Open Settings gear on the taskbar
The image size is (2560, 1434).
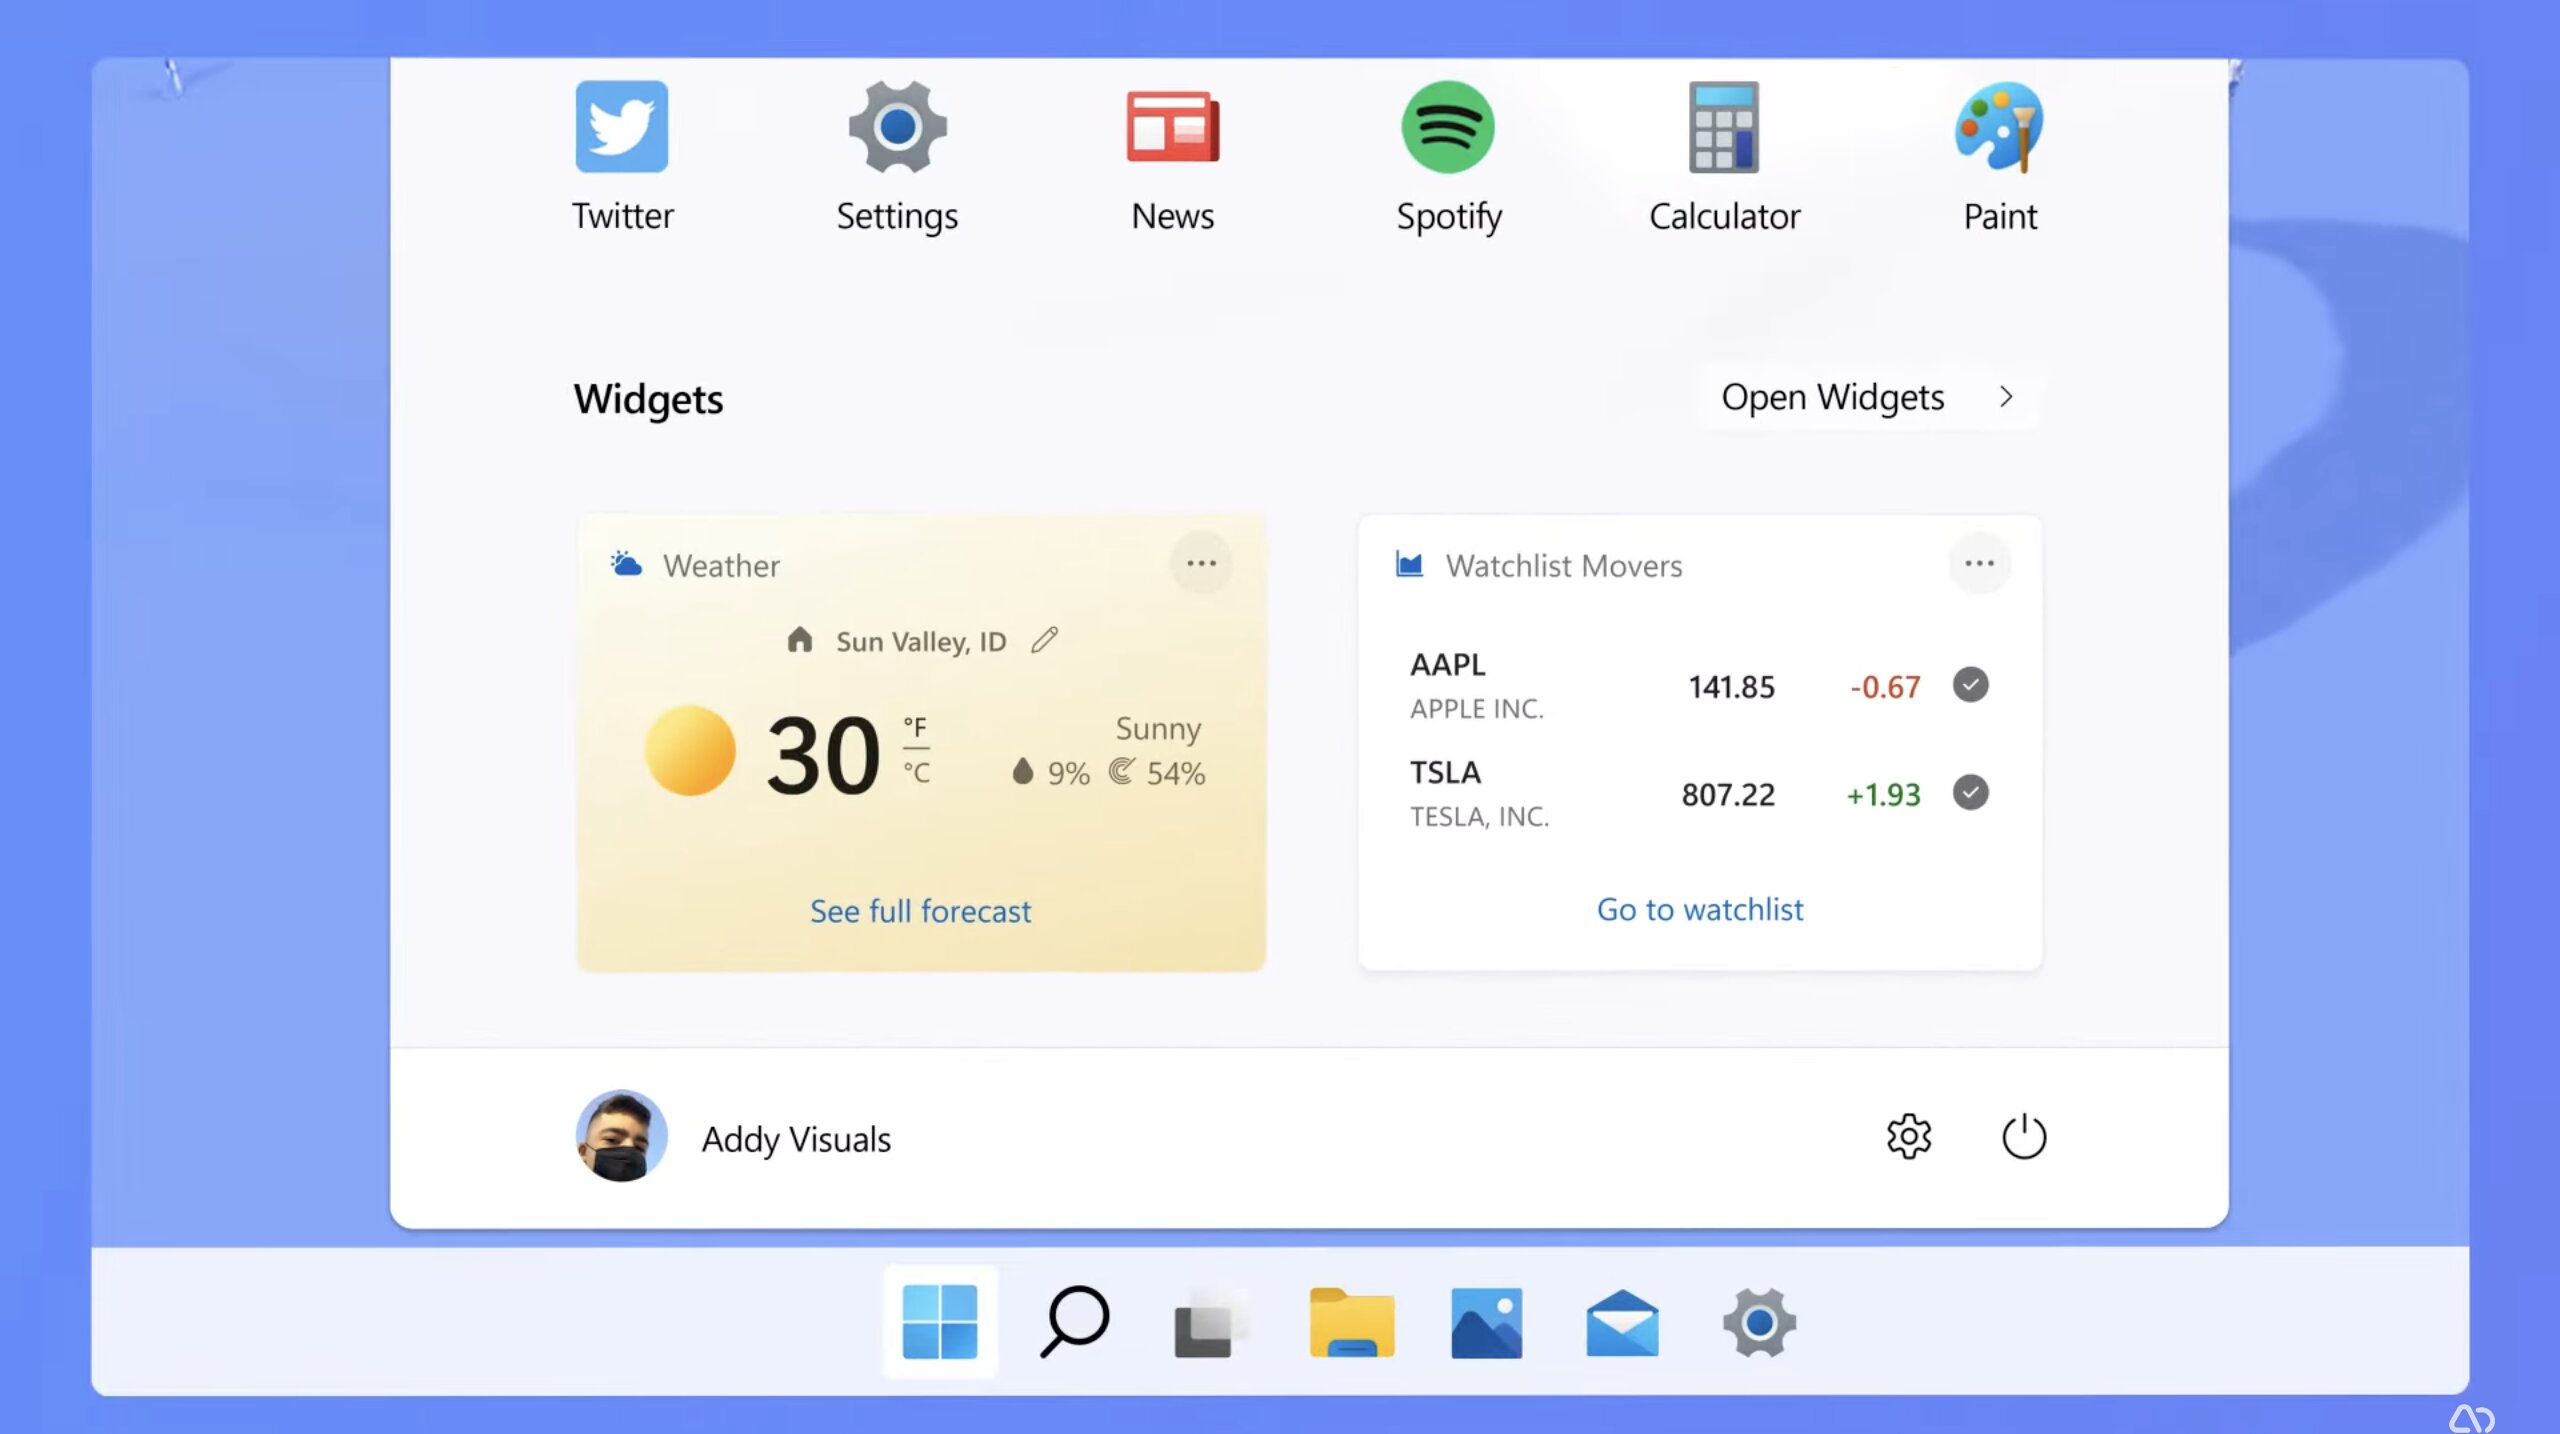[x=1759, y=1322]
